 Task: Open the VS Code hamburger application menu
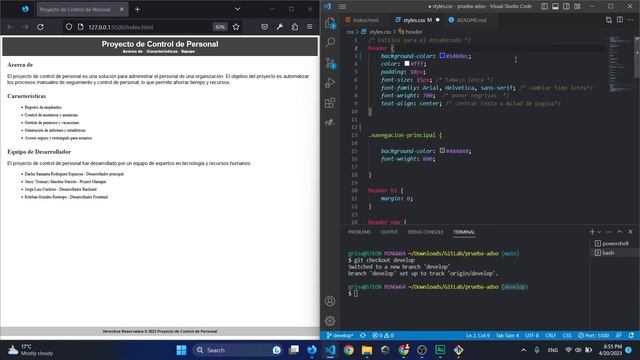tap(342, 7)
